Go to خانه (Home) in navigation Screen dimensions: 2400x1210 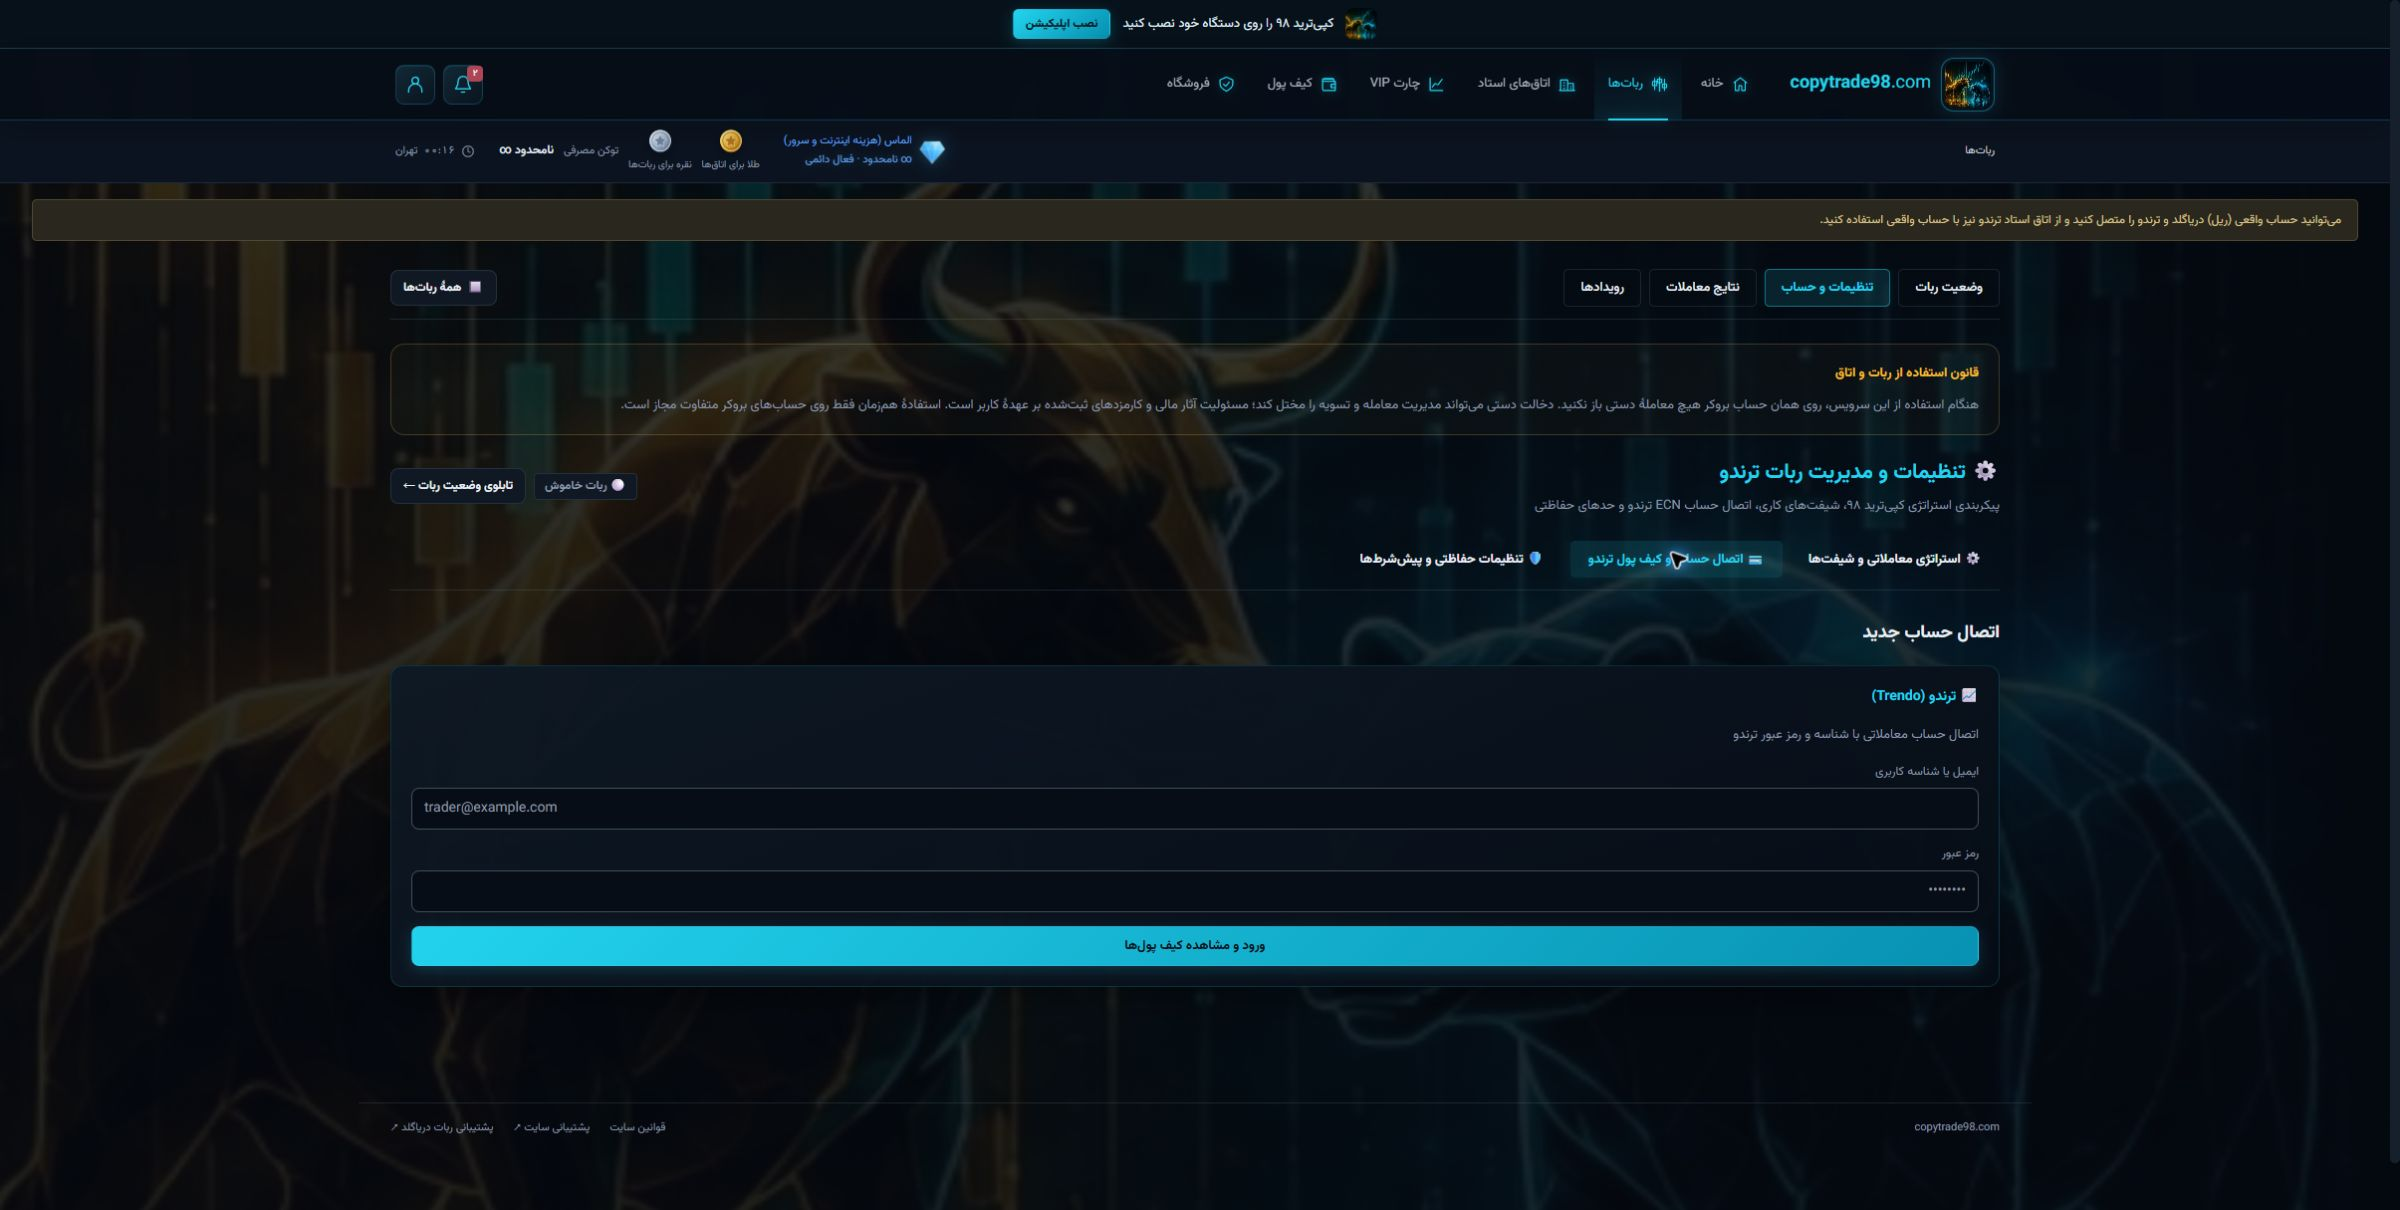coord(1724,84)
